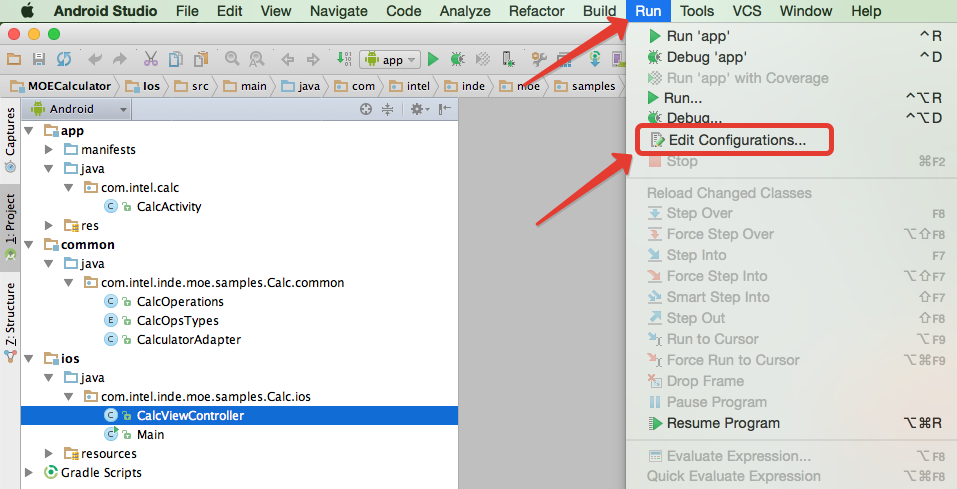This screenshot has width=957, height=489.
Task: Open the Run menu
Action: click(648, 11)
